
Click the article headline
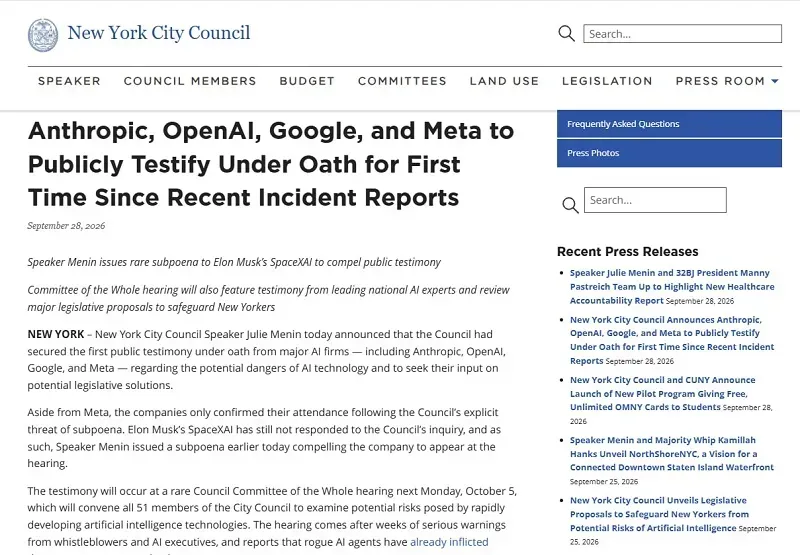pos(271,164)
